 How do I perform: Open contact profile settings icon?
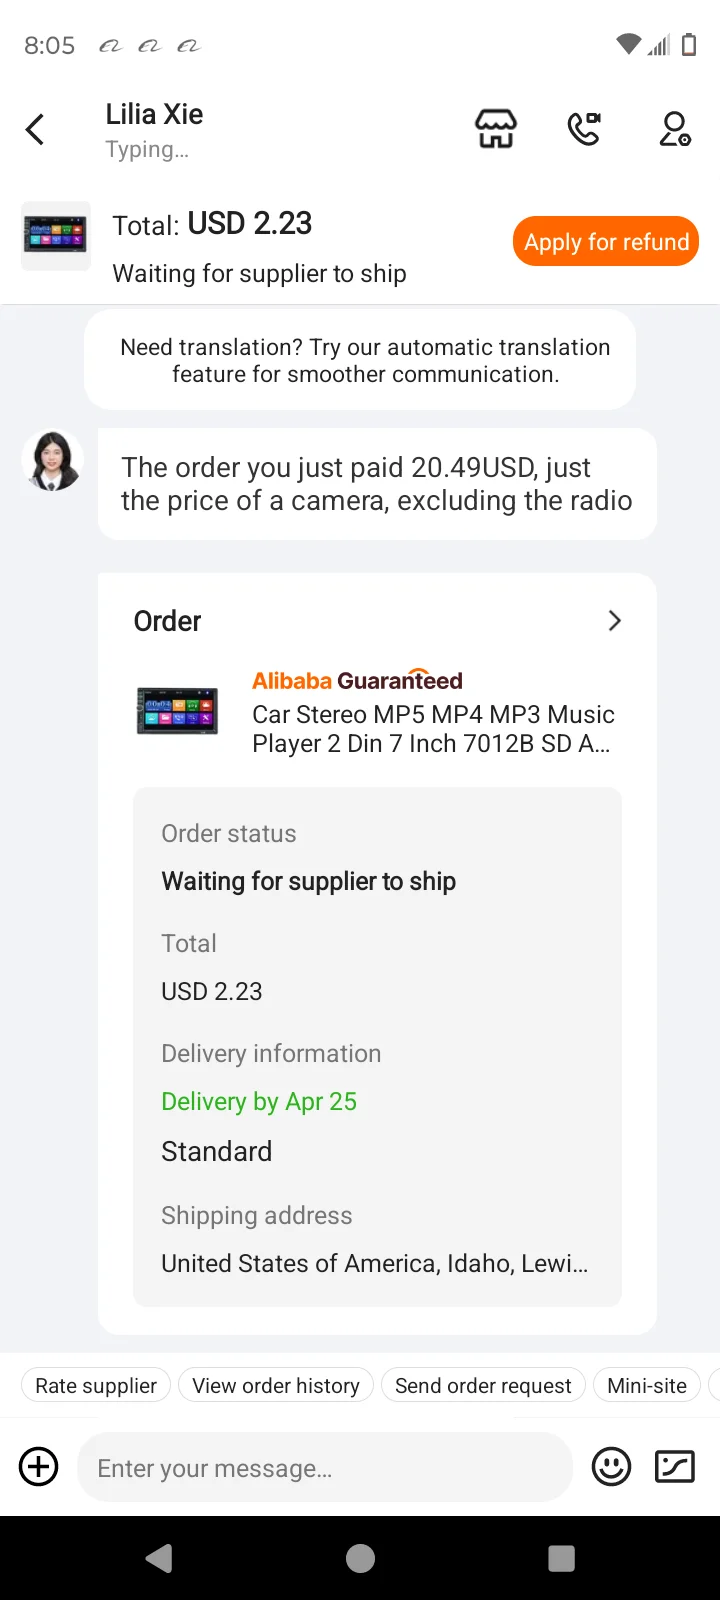675,129
